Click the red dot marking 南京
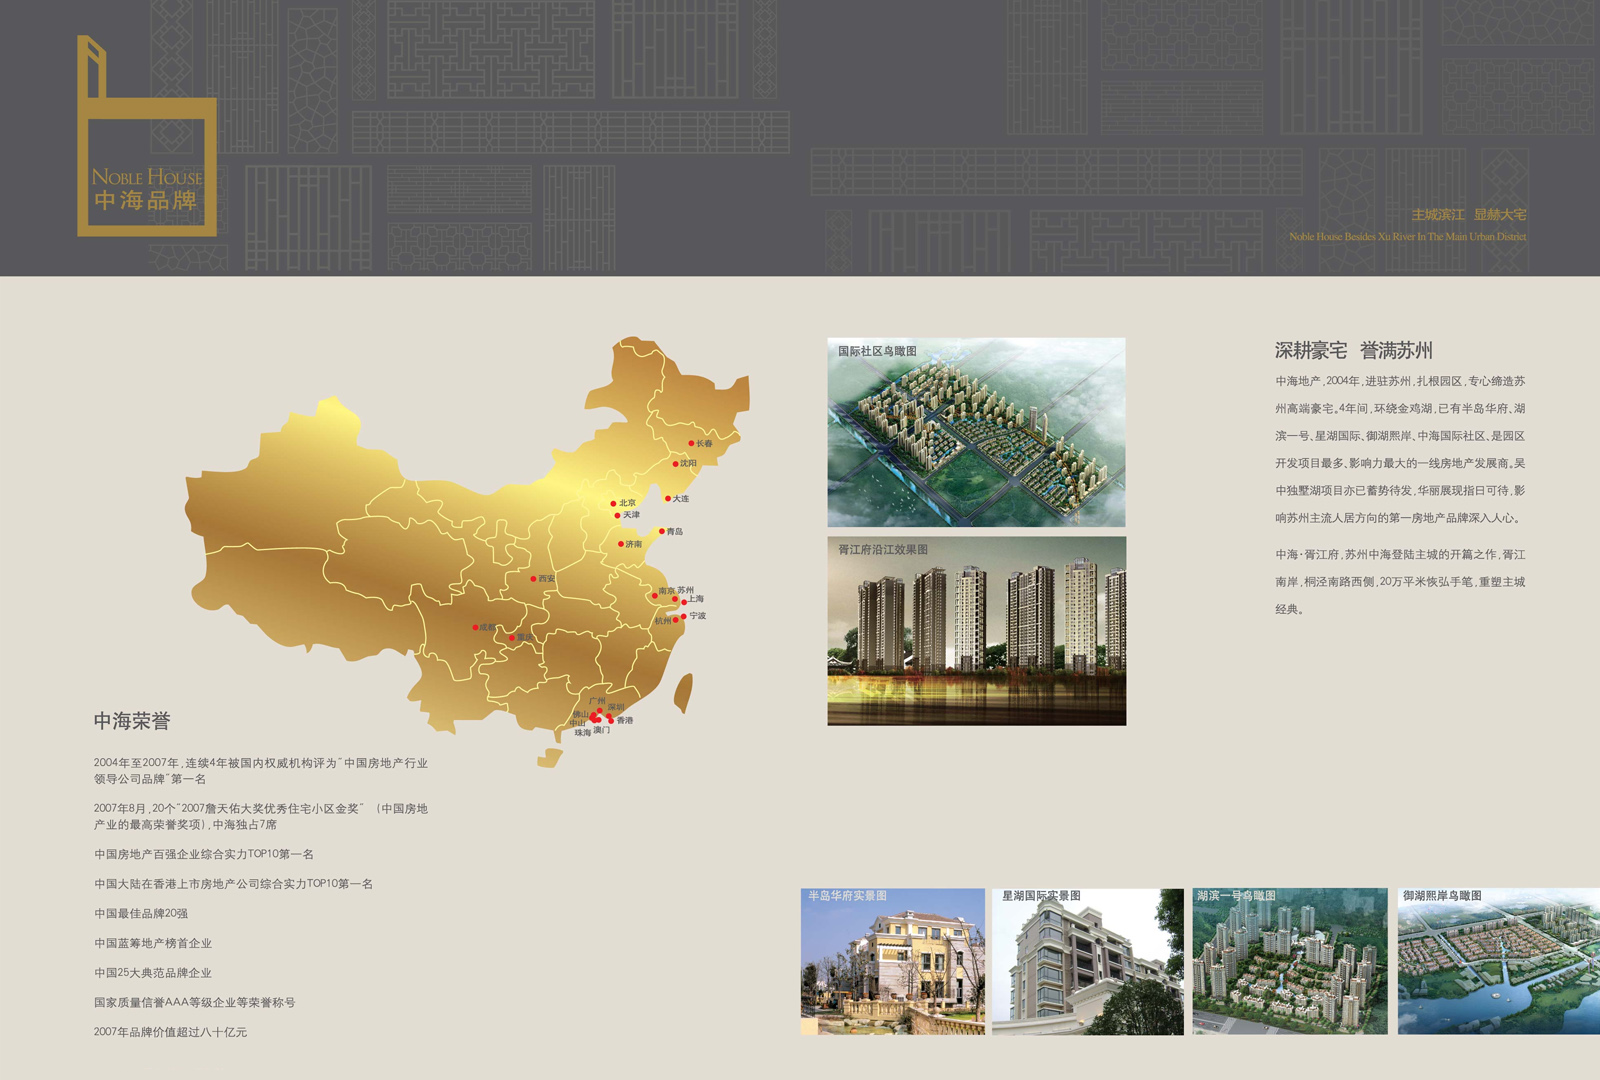The height and width of the screenshot is (1080, 1600). click(x=655, y=595)
